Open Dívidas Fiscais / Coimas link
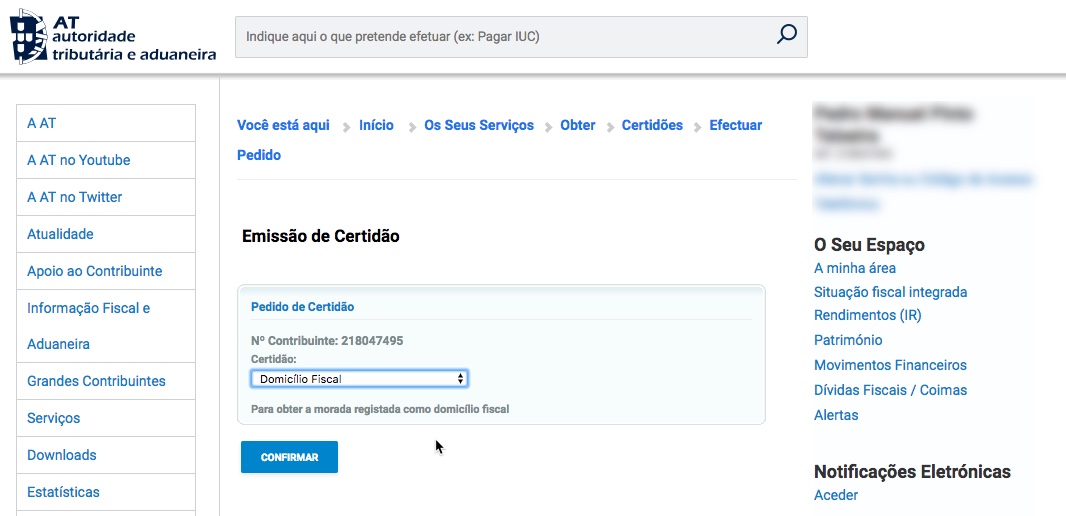This screenshot has width=1066, height=516. click(890, 390)
